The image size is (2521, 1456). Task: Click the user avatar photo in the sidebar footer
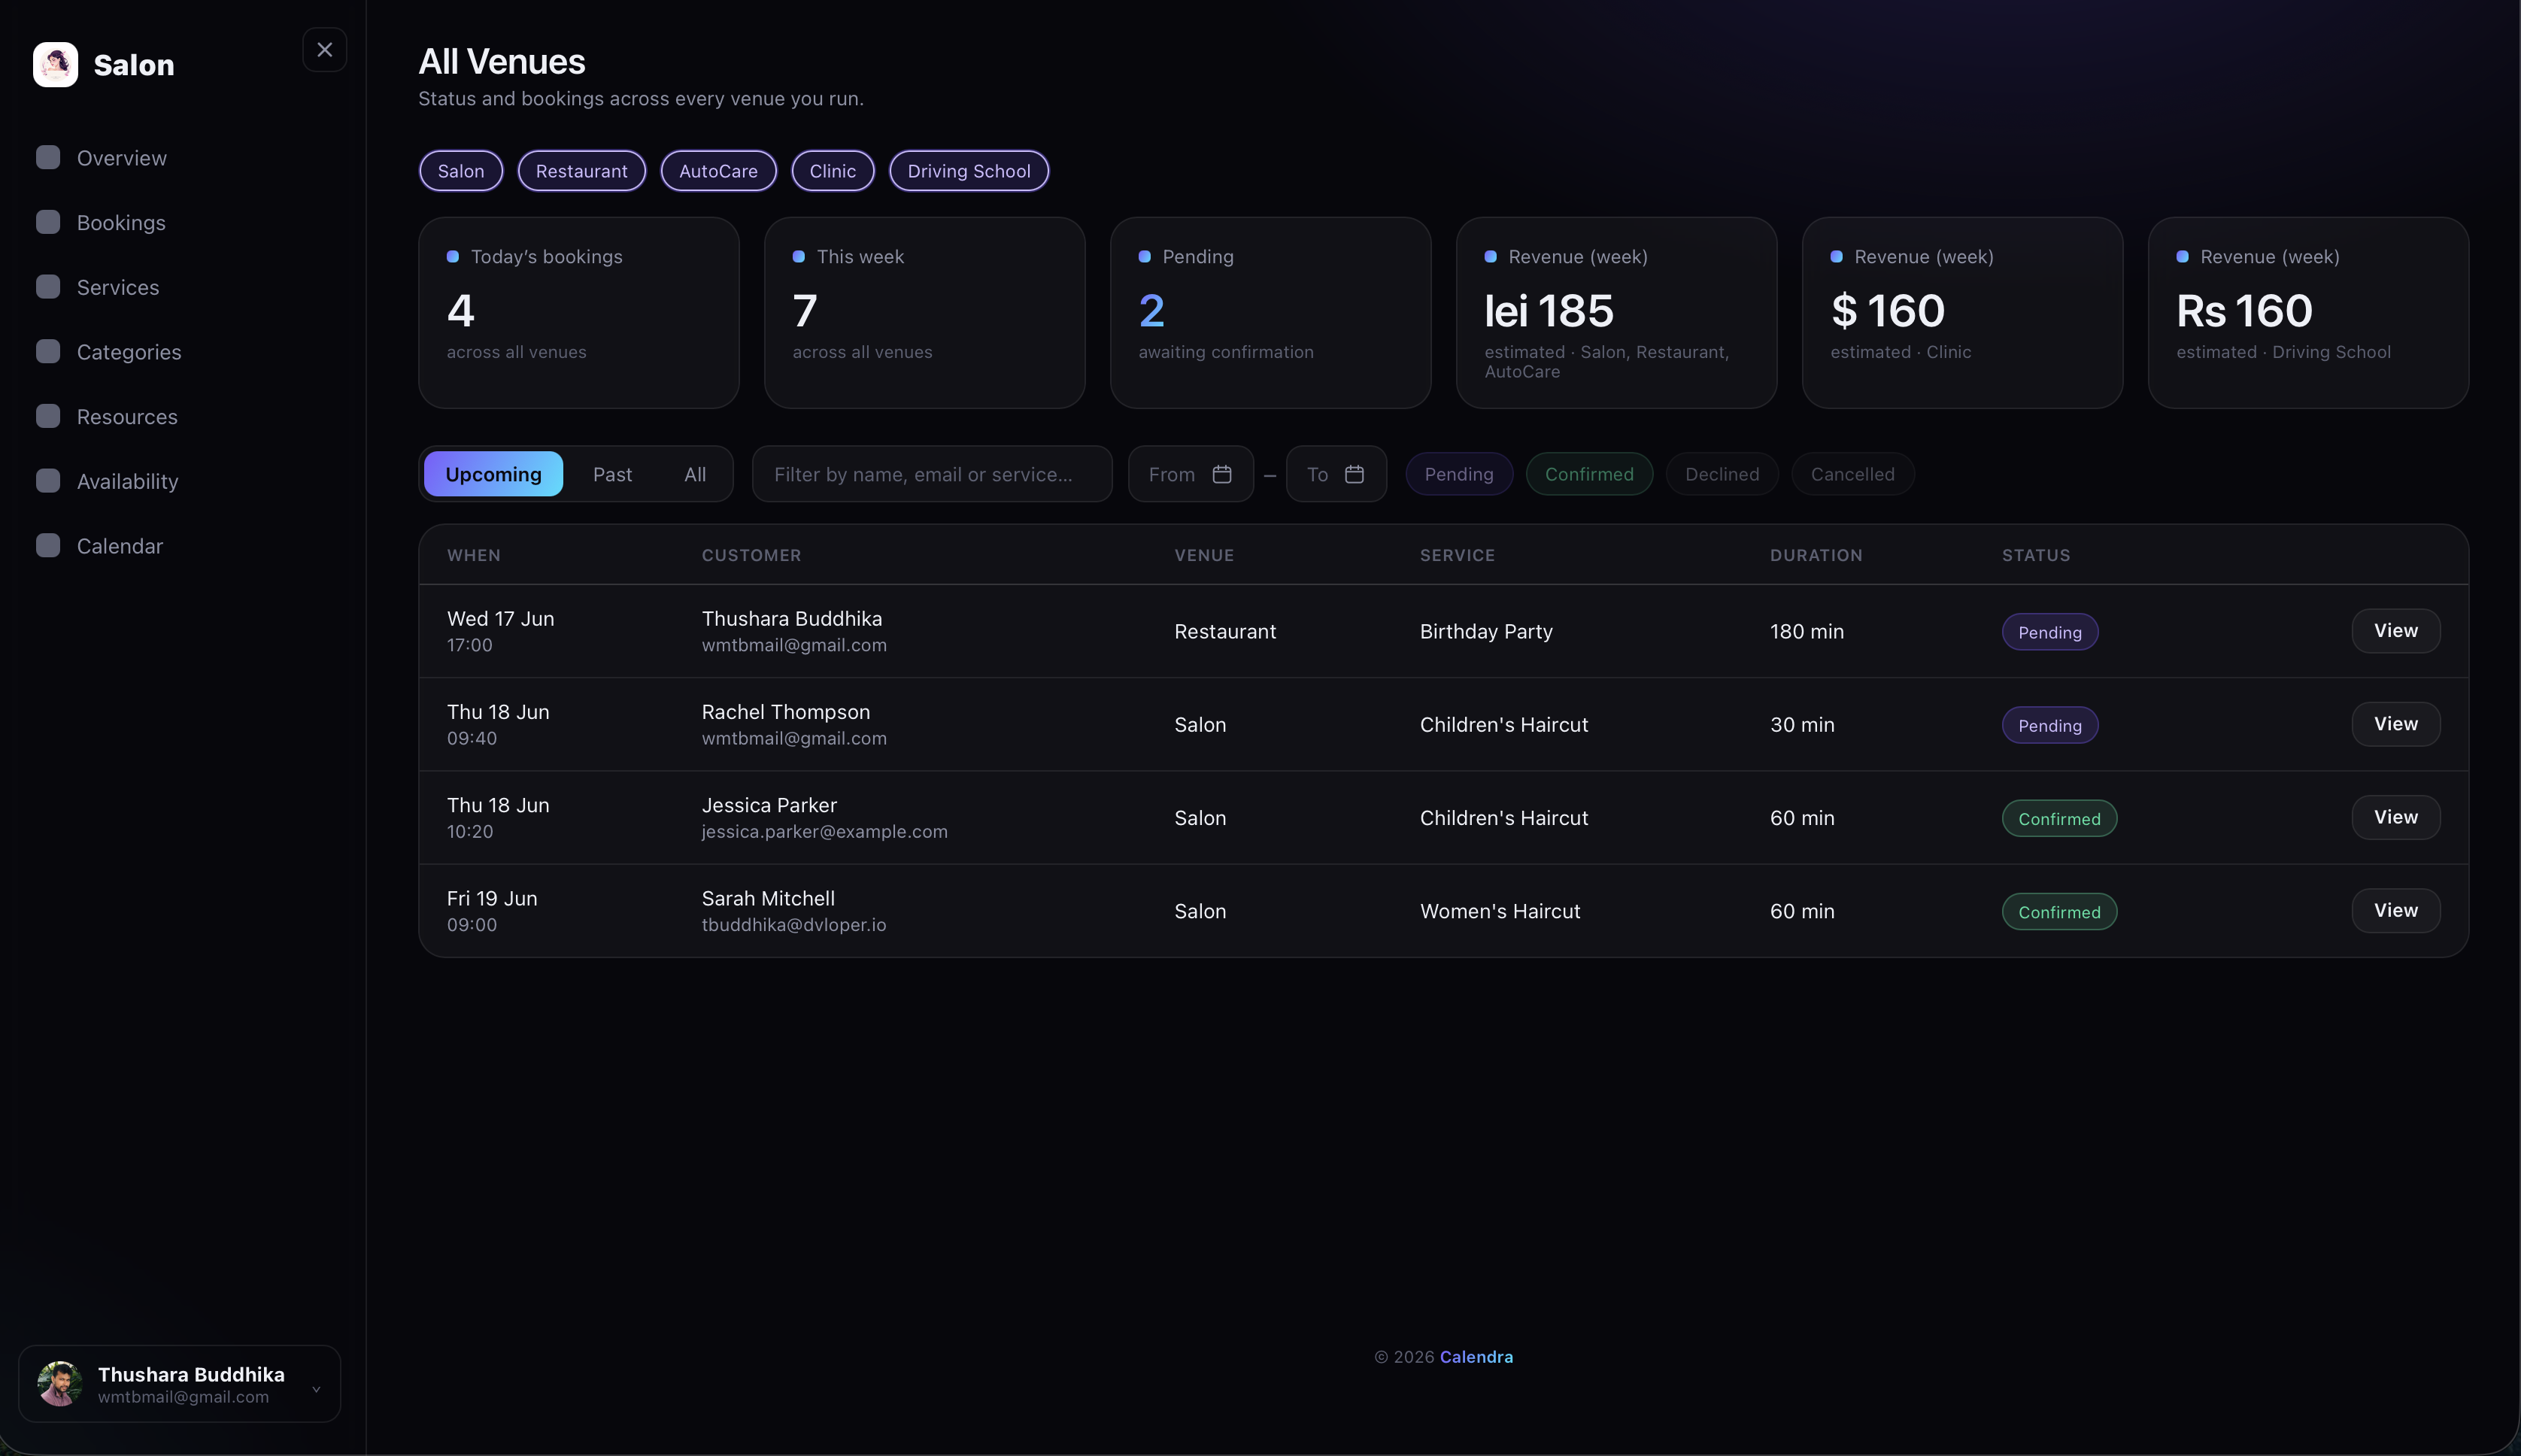(60, 1384)
